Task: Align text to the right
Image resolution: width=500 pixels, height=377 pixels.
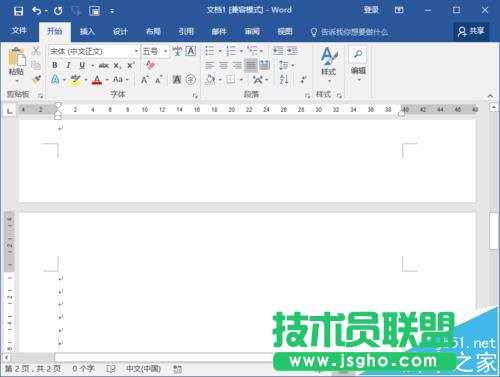Action: (x=237, y=65)
